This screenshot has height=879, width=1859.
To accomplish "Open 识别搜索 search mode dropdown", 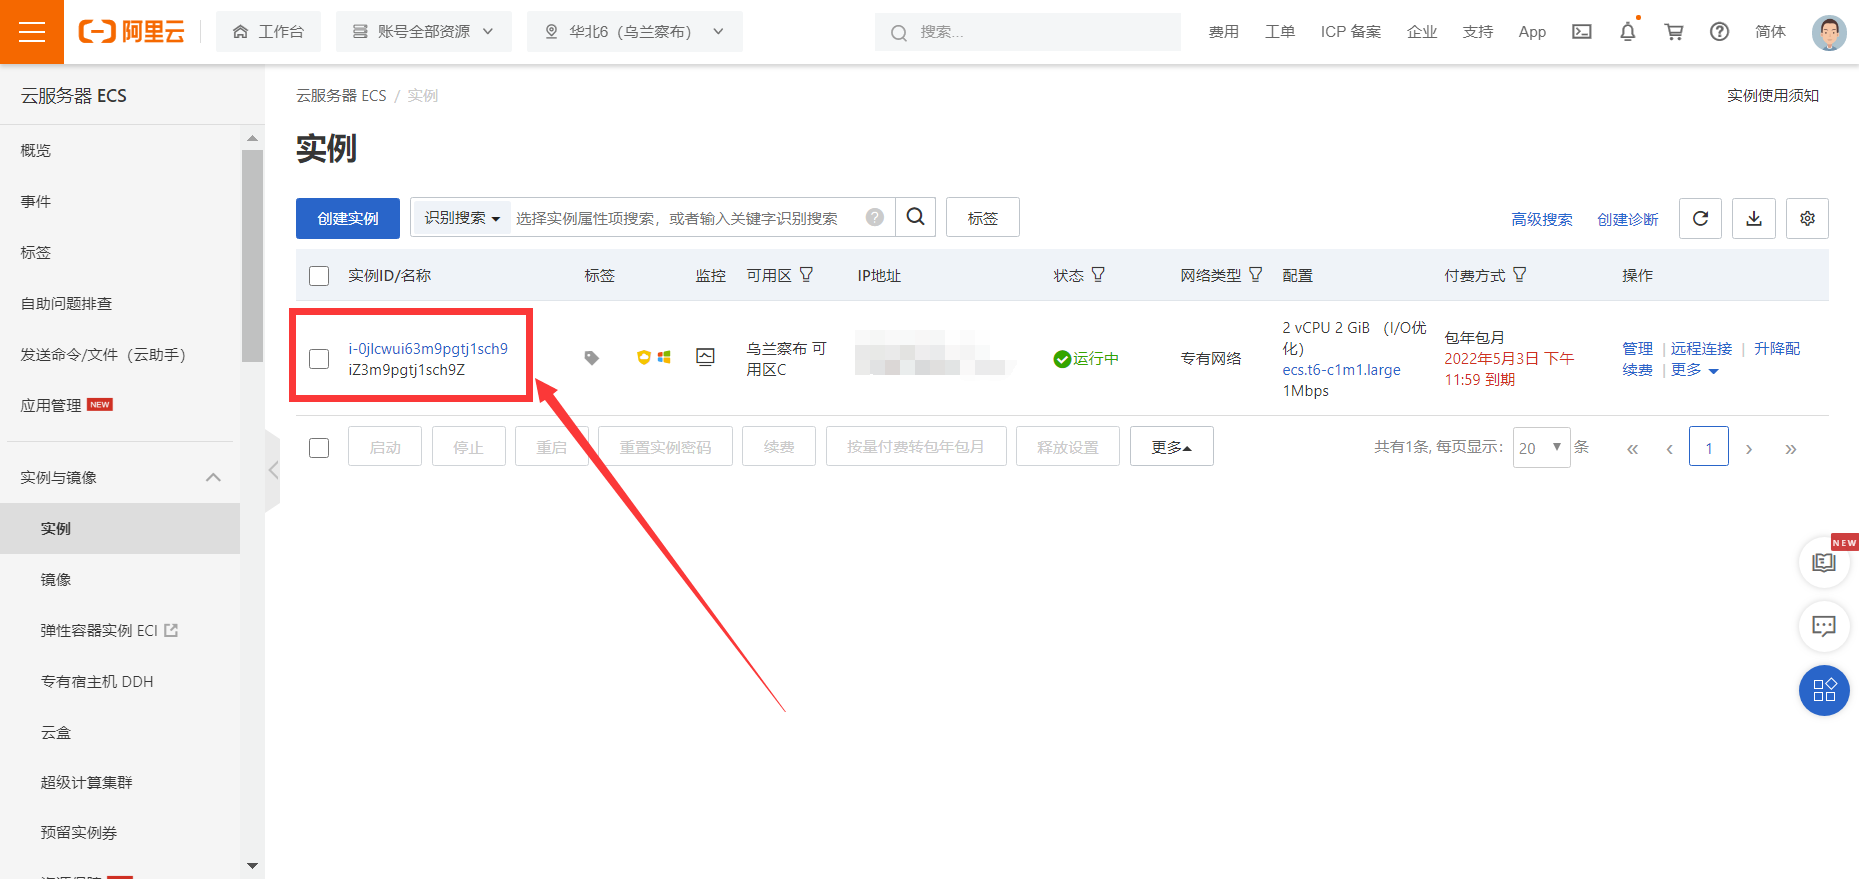I will pos(461,217).
